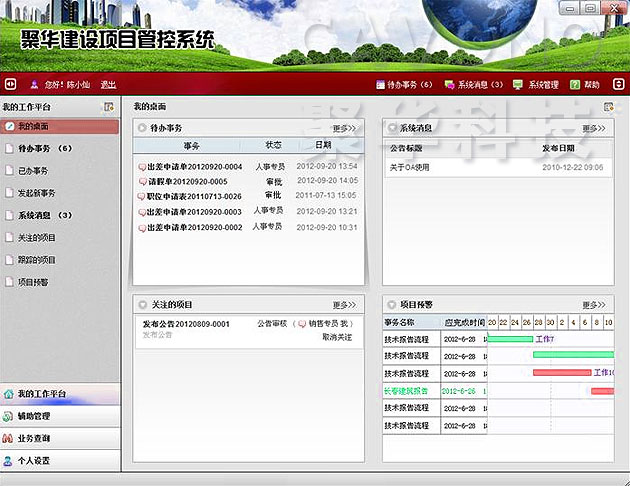Click the desktop settings icon at far right
The width and height of the screenshot is (630, 486).
[x=608, y=106]
